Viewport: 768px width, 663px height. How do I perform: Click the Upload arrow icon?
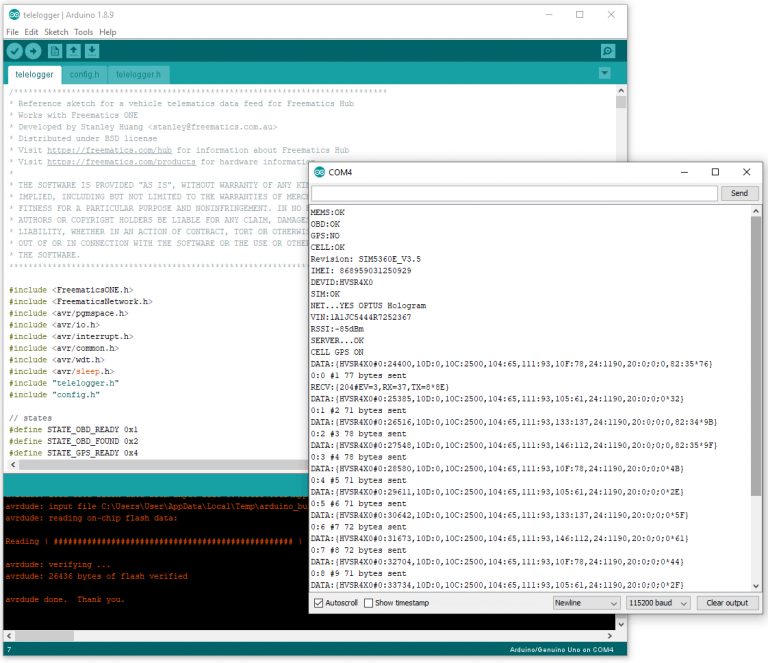(34, 51)
